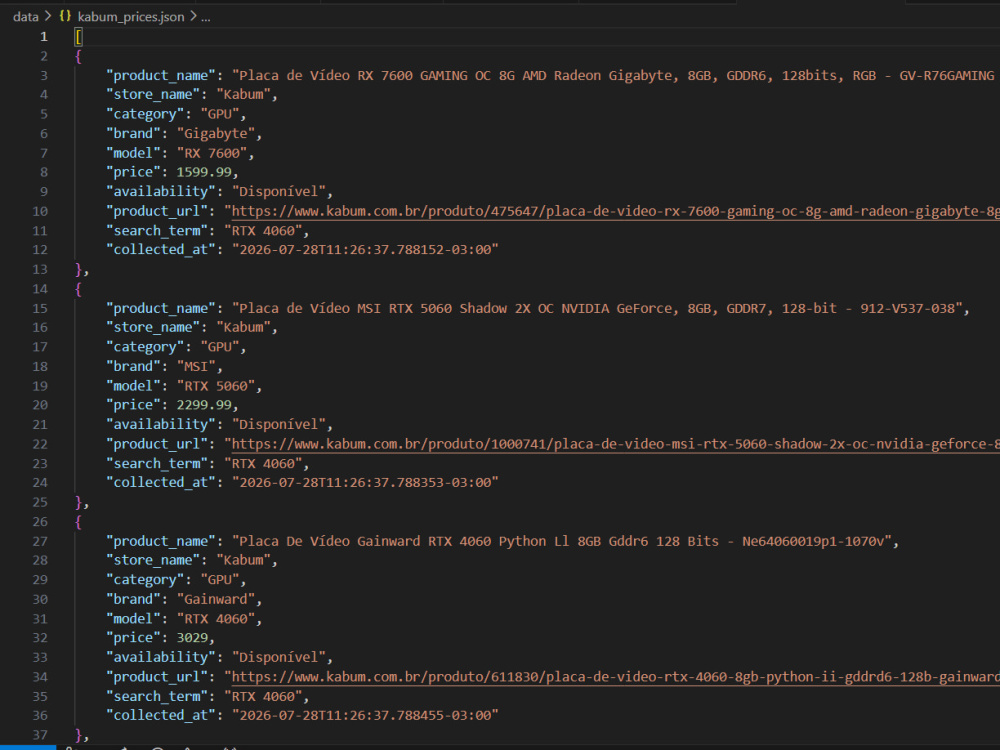
Task: Click the JSON braces file icon in breadcrumb
Action: pyautogui.click(x=65, y=16)
